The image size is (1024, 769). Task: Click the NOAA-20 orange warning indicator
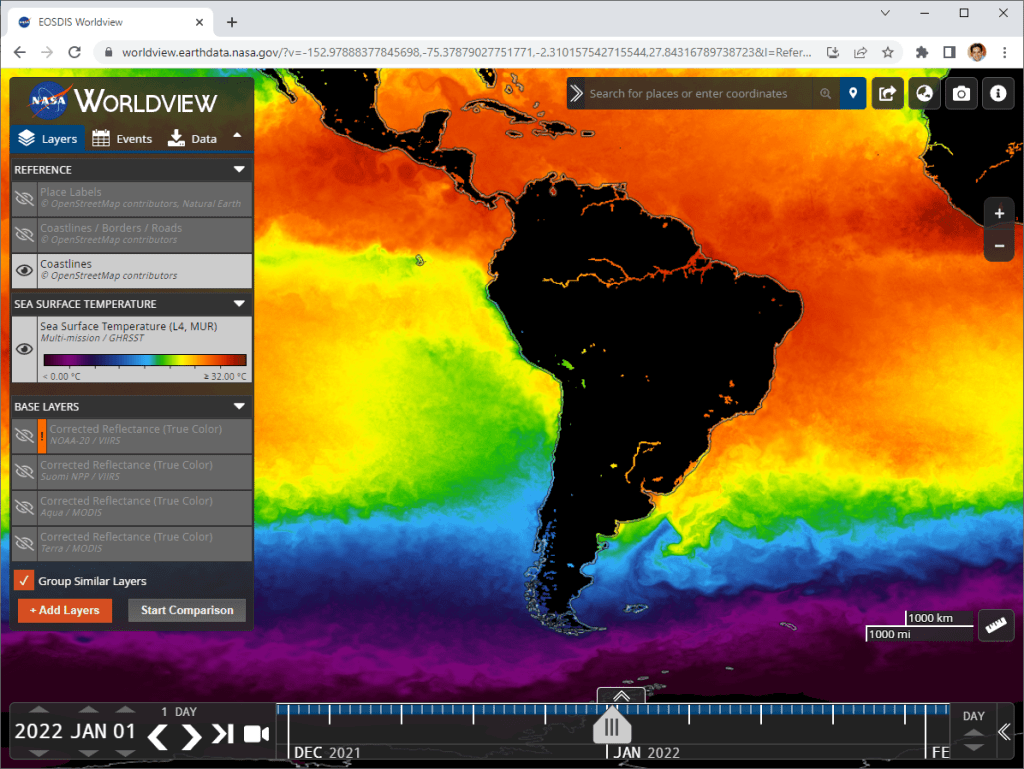tap(42, 435)
